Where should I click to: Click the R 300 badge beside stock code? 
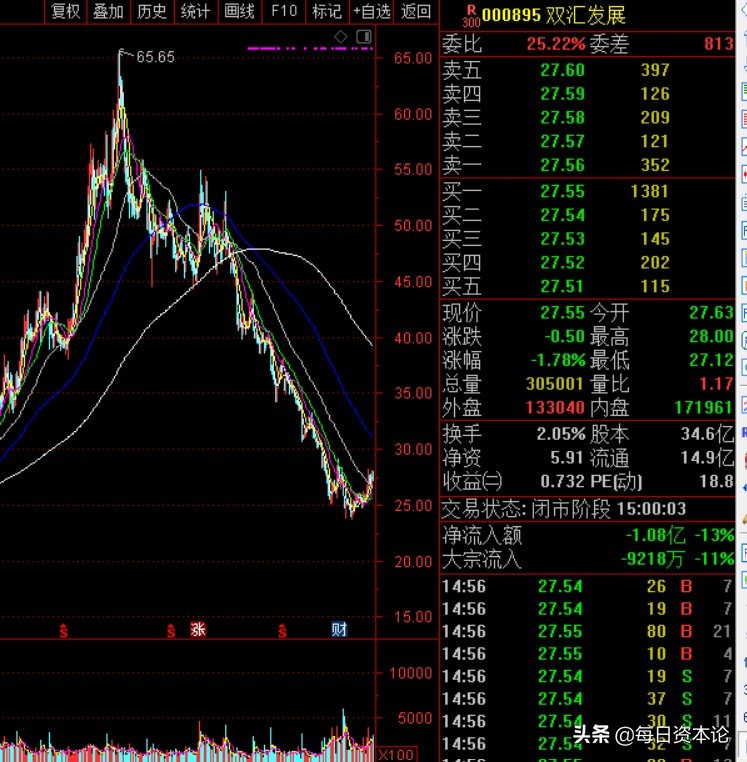point(470,16)
